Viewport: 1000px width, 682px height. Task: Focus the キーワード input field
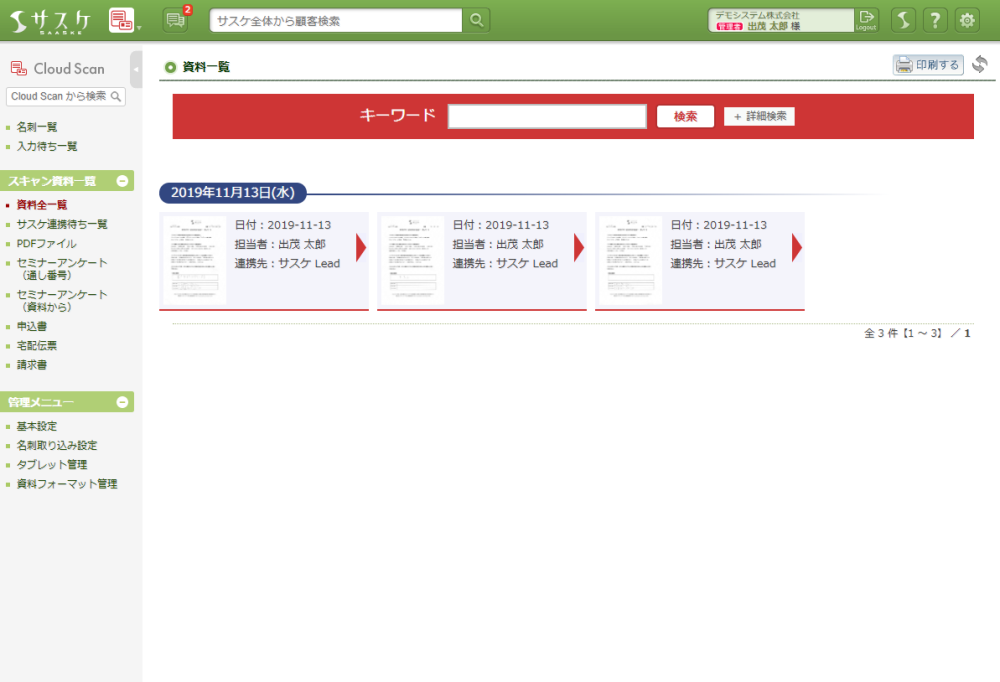[547, 116]
